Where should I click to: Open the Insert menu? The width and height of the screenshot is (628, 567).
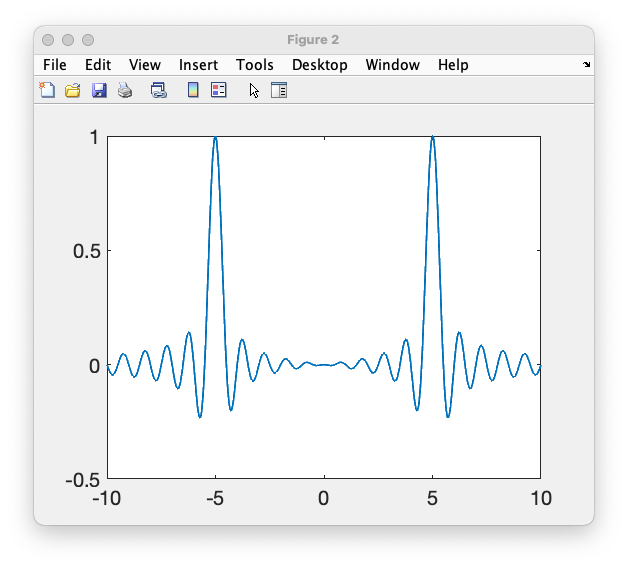click(x=198, y=65)
